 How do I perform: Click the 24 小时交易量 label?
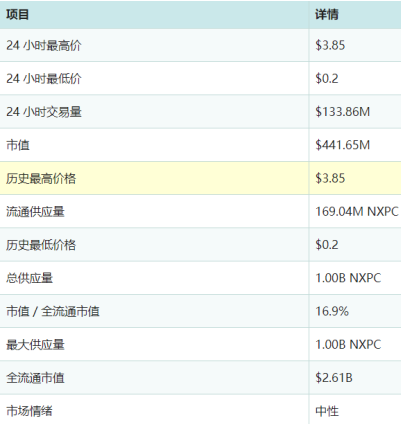(44, 112)
